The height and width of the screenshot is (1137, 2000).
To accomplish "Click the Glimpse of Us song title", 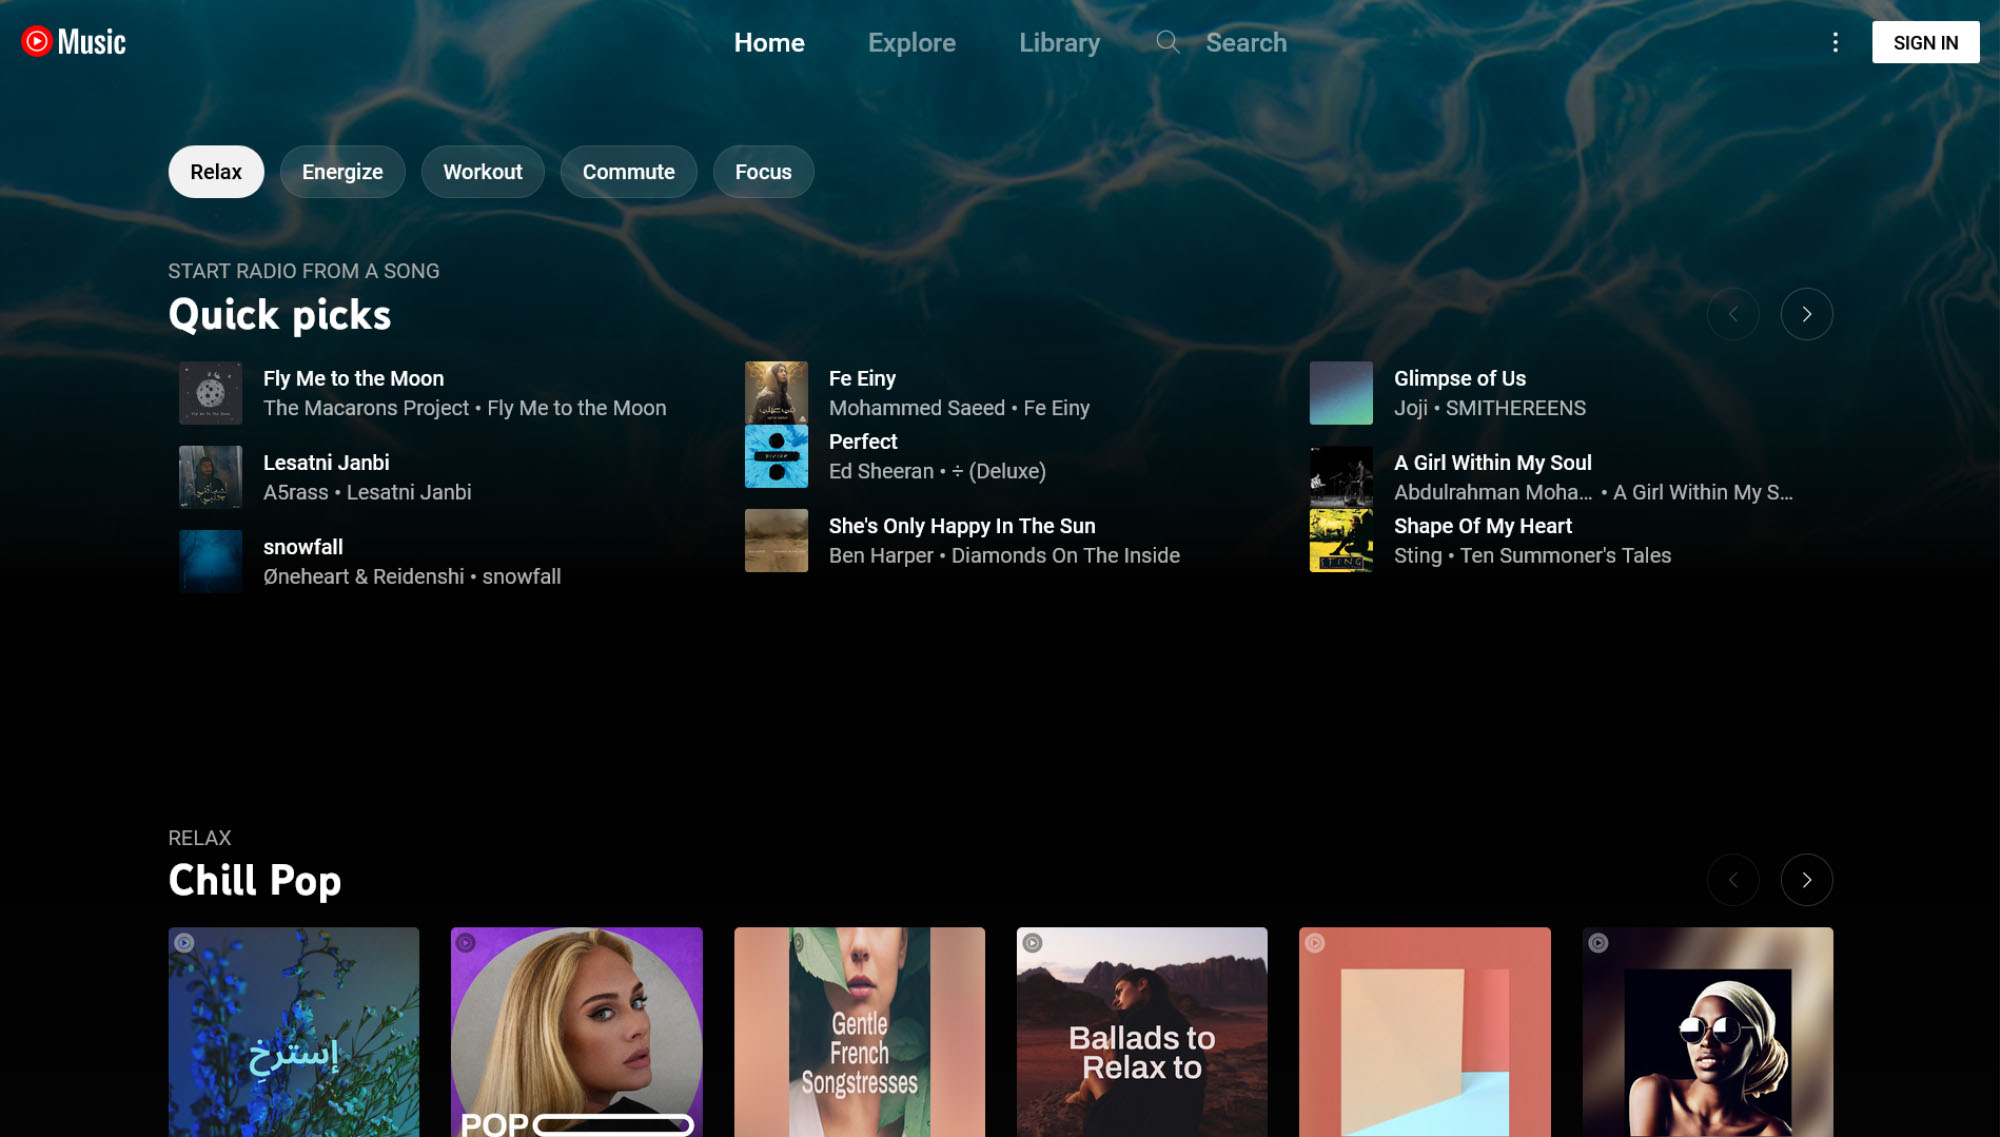I will [x=1459, y=379].
